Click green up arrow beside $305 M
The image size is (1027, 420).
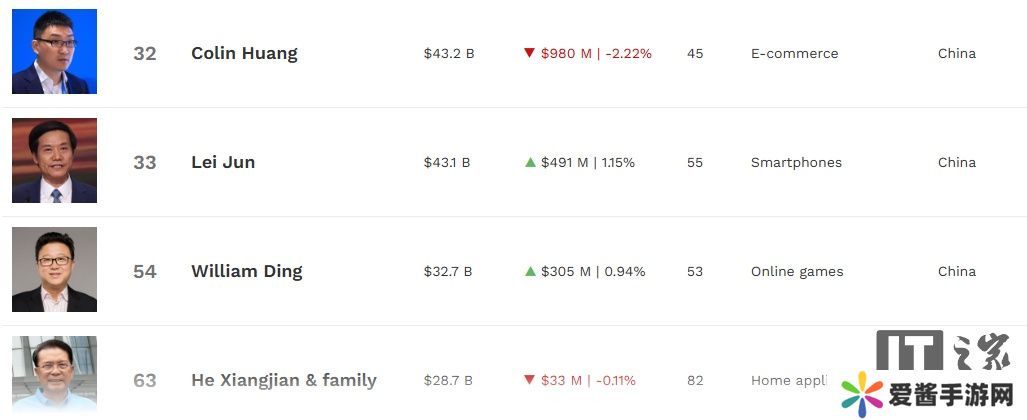(x=530, y=271)
